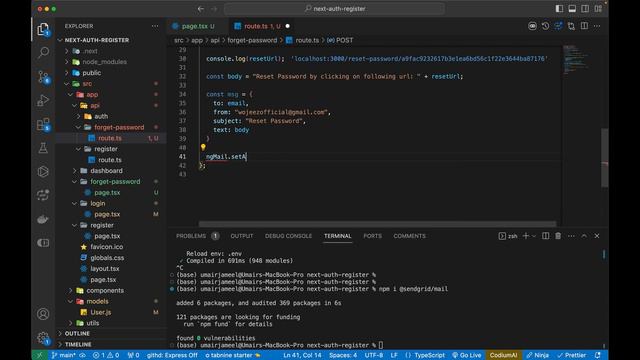Change encoding via UTF-8

tap(373, 355)
